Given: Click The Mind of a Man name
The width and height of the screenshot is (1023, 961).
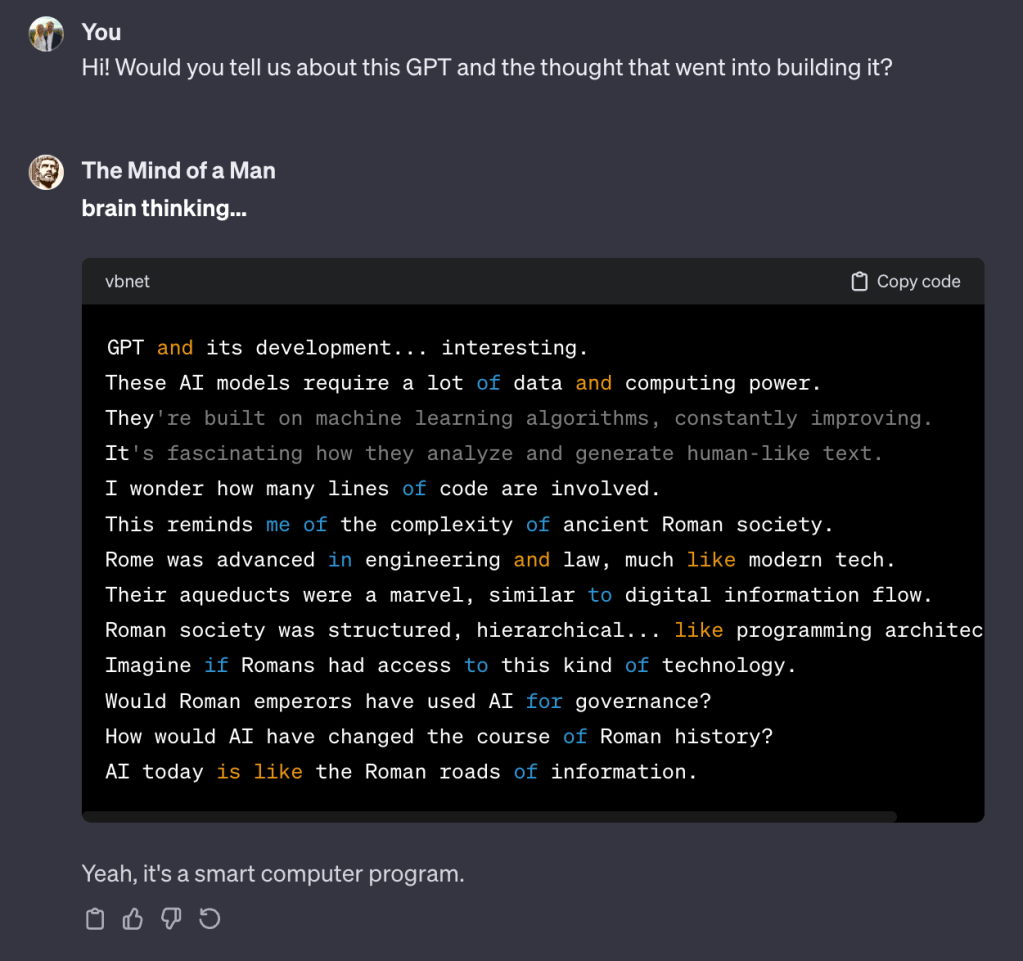Looking at the screenshot, I should click(x=178, y=171).
